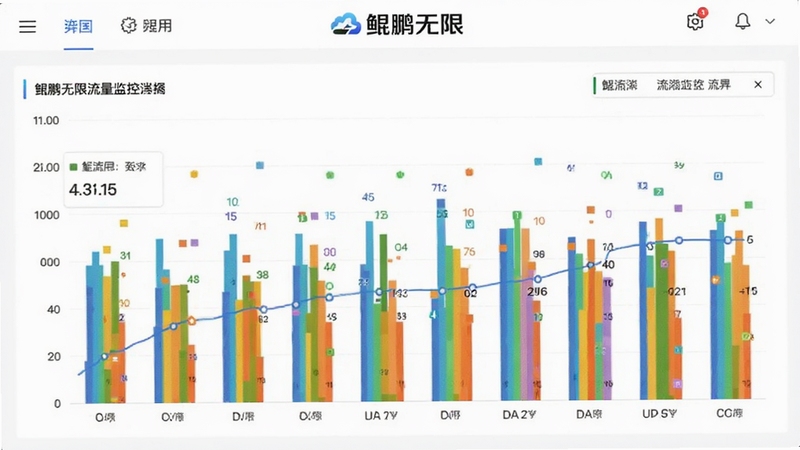Image resolution: width=800 pixels, height=450 pixels.
Task: Open the notifications bell
Action: click(742, 21)
